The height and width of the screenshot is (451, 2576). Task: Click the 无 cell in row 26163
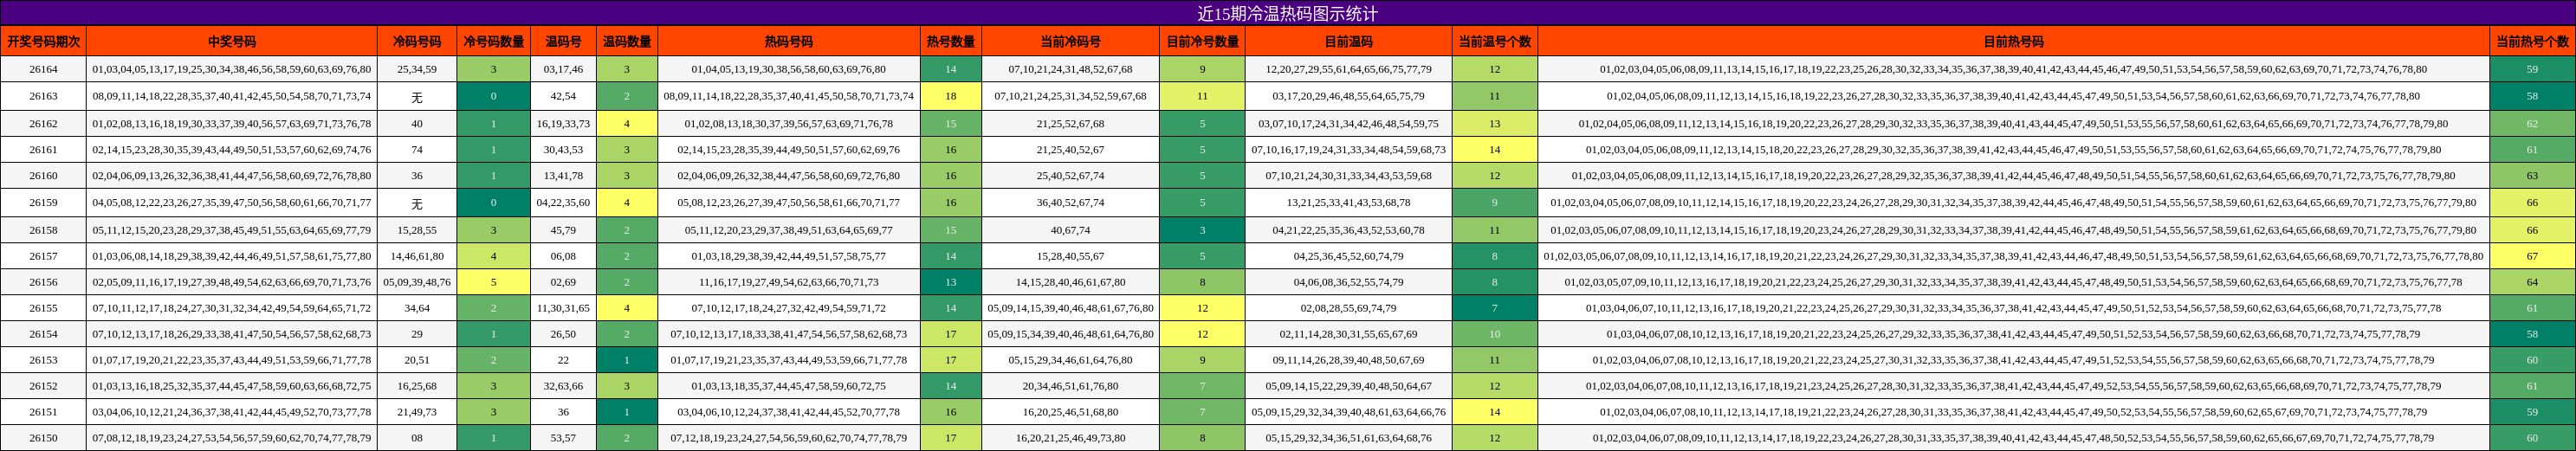416,96
